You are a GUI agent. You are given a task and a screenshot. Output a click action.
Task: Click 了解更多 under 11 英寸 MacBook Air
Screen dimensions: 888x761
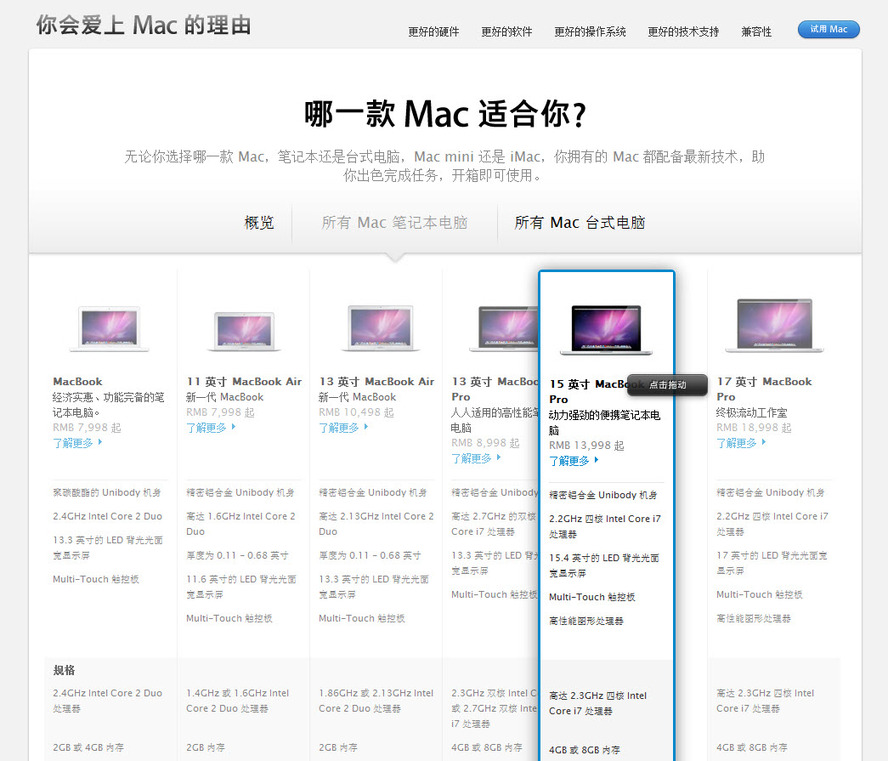(x=211, y=427)
